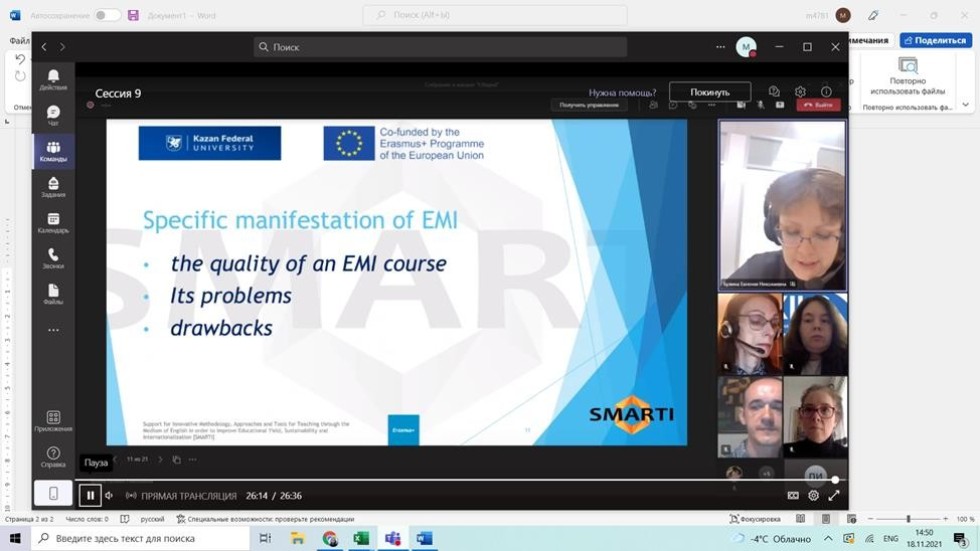Open the Apps (Приложения) icon in sidebar
This screenshot has width=980, height=551.
pos(53,421)
